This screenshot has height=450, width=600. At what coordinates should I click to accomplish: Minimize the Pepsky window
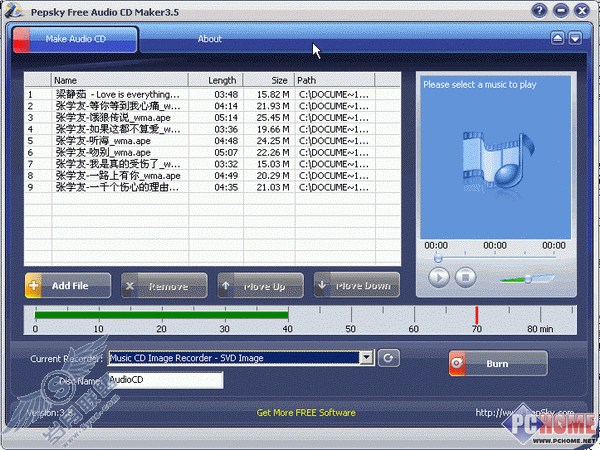pyautogui.click(x=561, y=11)
